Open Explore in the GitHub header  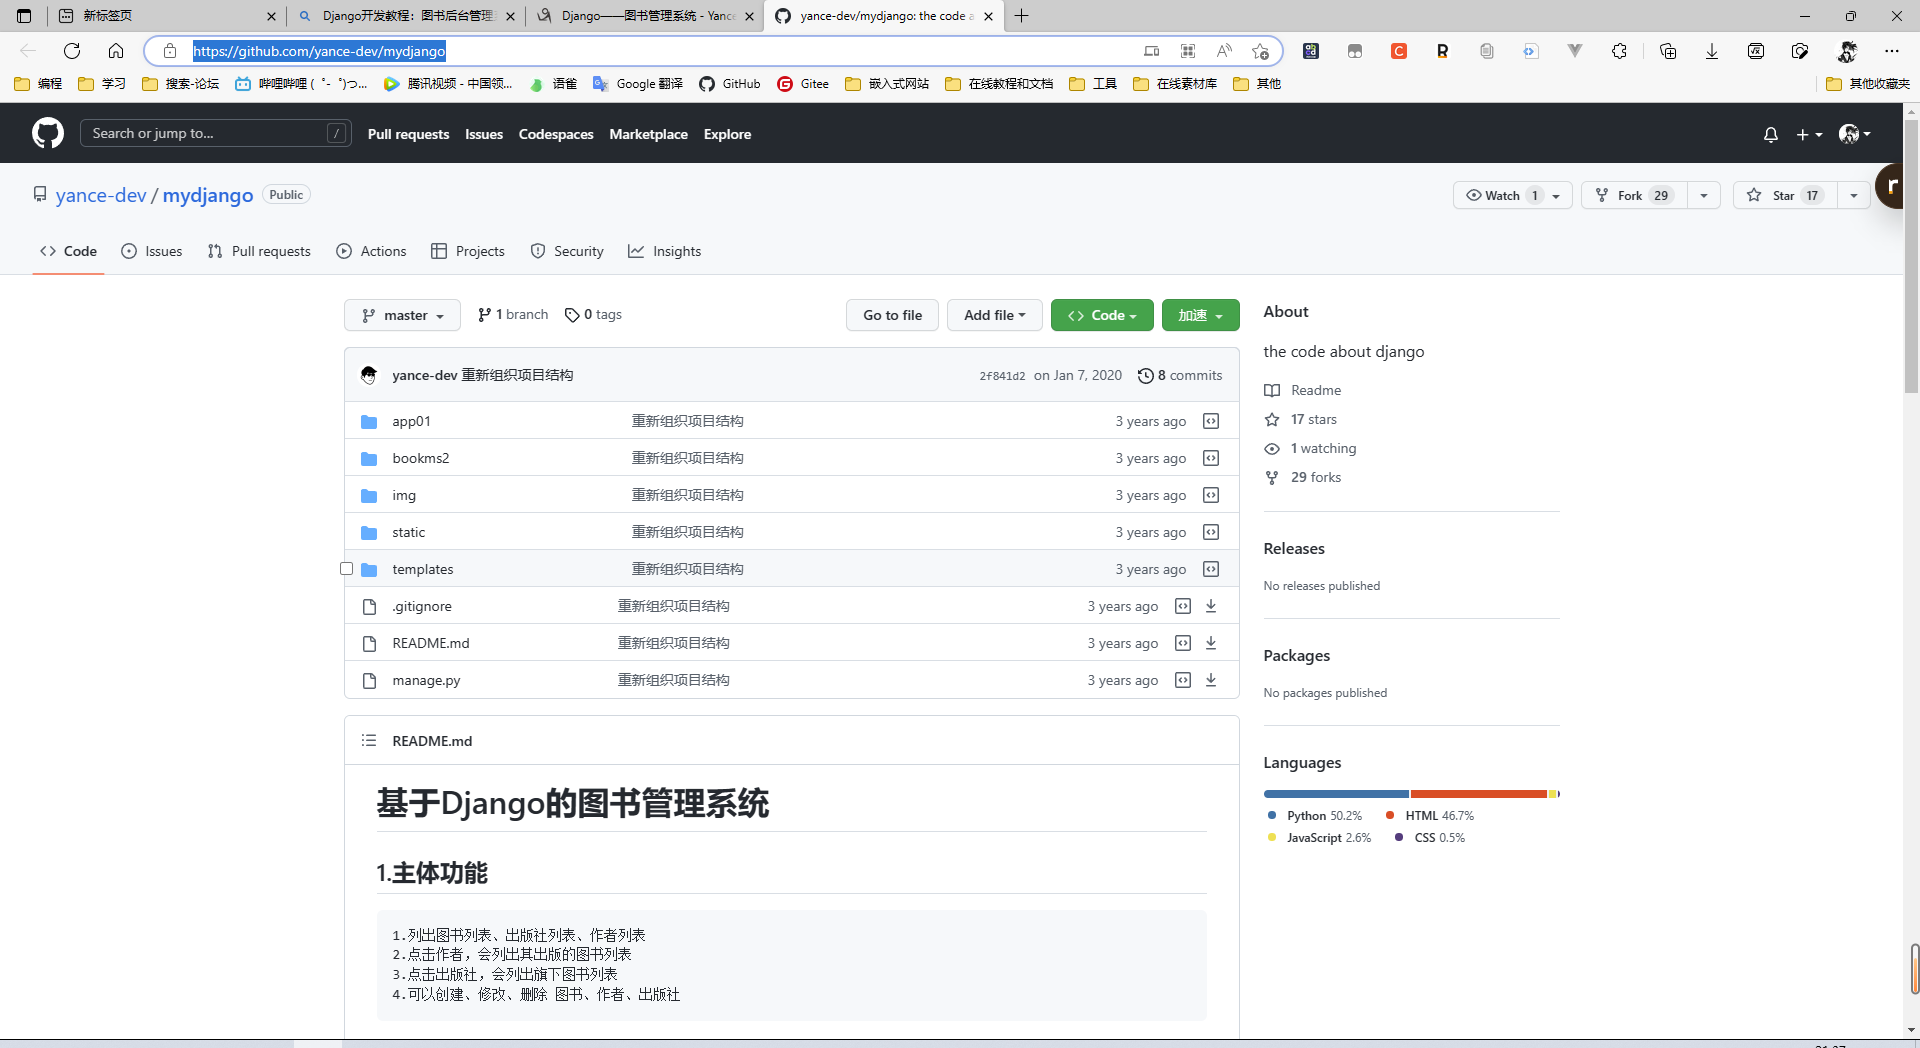727,134
